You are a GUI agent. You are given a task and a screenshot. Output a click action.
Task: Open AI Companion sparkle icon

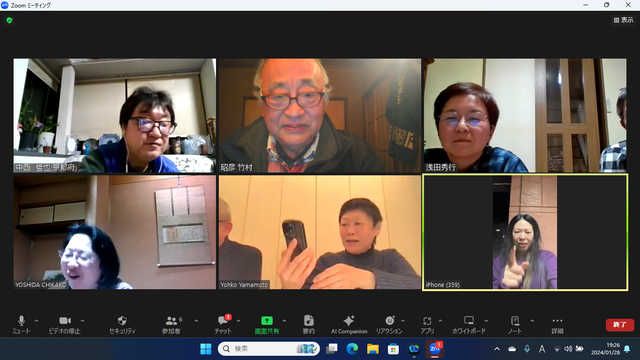(x=349, y=325)
